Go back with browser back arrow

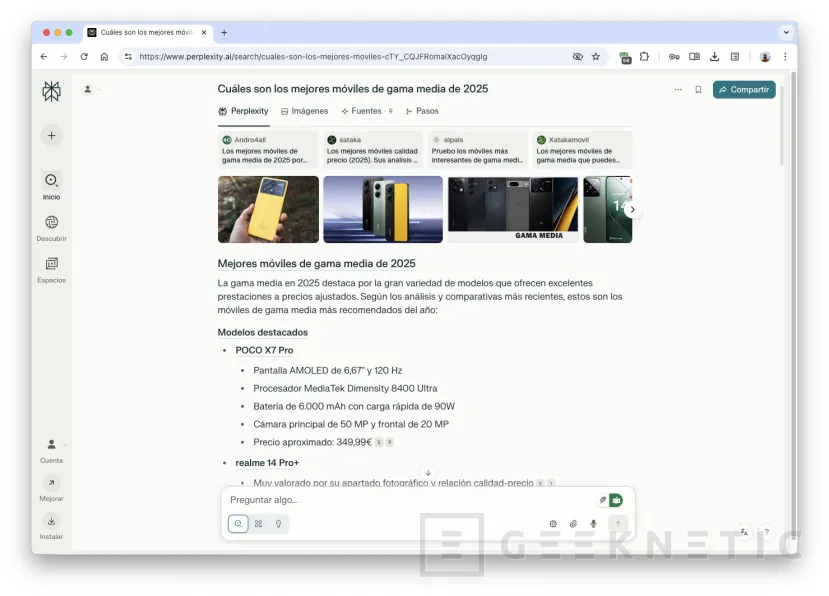coord(44,57)
